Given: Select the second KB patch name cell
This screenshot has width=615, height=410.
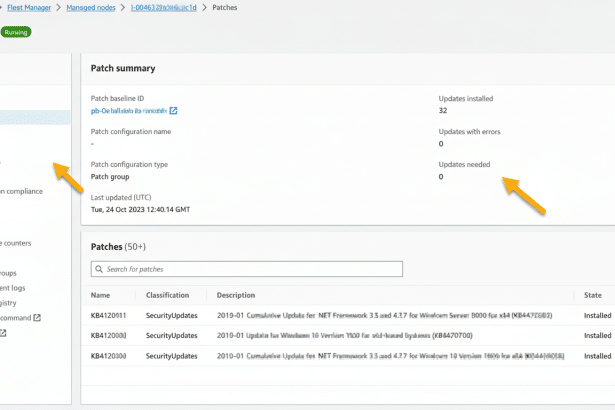Looking at the screenshot, I should (108, 336).
